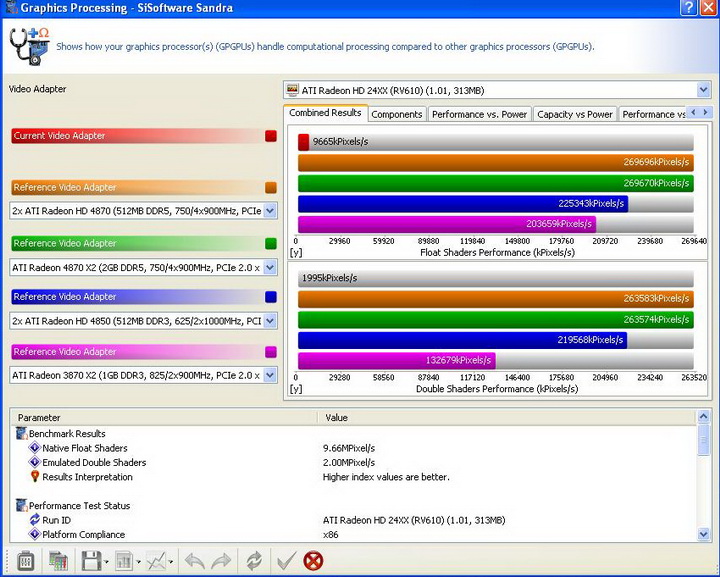Image resolution: width=720 pixels, height=577 pixels.
Task: Click the Platform Compliance diamond icon
Action: [x=34, y=534]
